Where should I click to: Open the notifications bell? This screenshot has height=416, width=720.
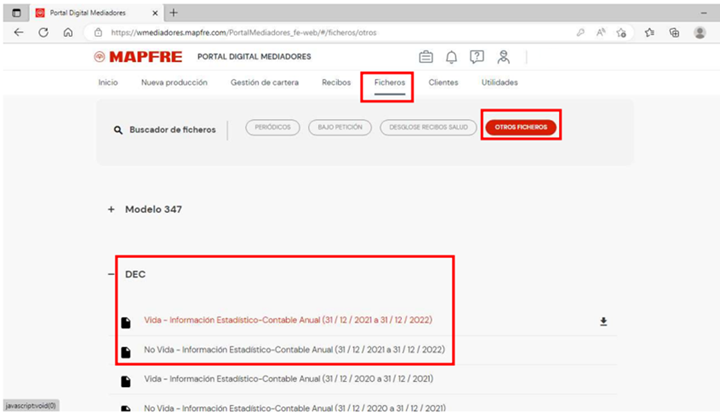coord(452,57)
